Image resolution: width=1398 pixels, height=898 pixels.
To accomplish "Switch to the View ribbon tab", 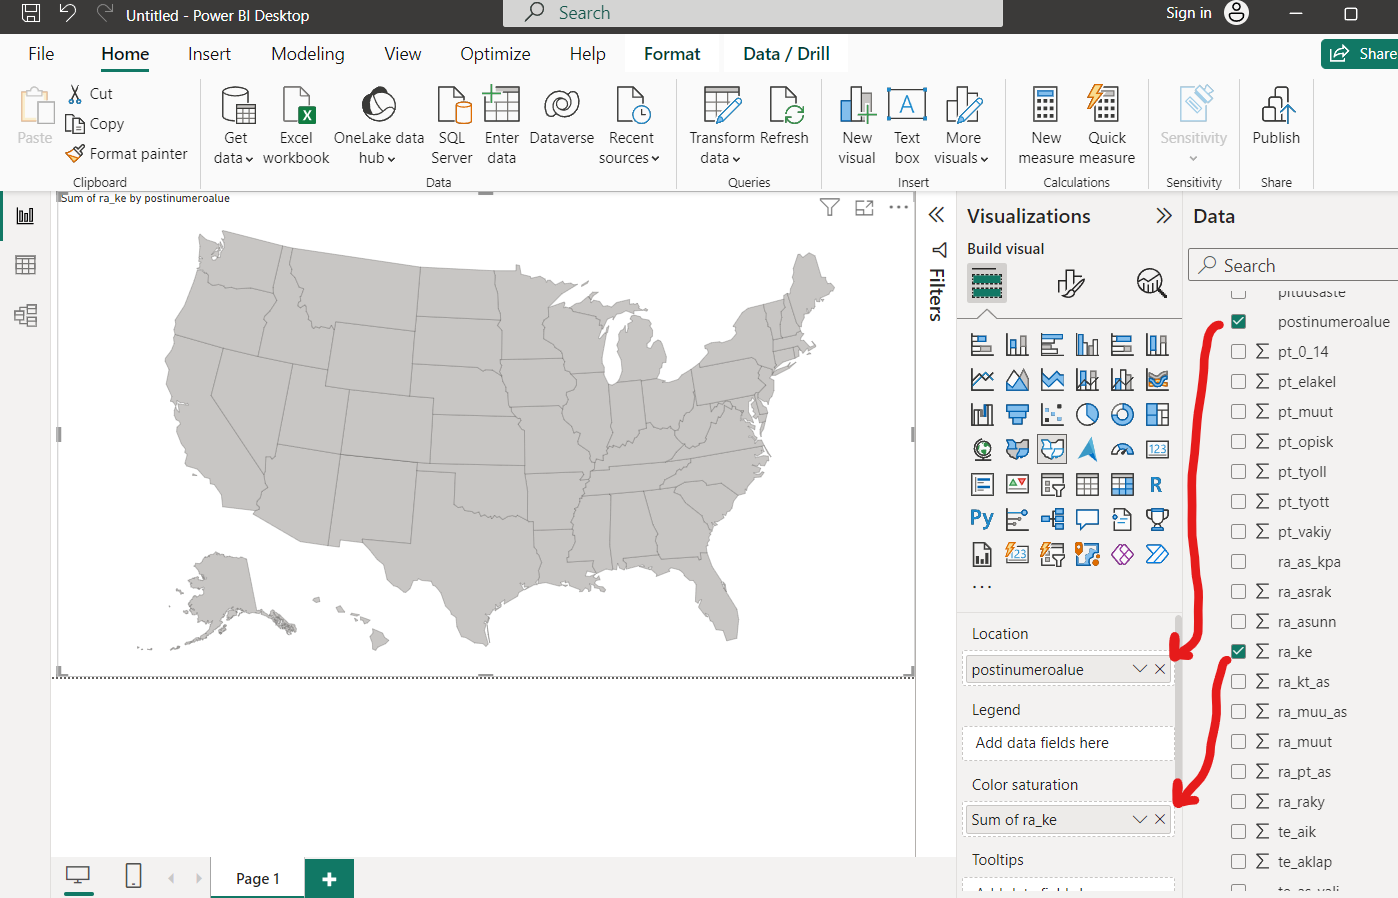I will point(403,54).
